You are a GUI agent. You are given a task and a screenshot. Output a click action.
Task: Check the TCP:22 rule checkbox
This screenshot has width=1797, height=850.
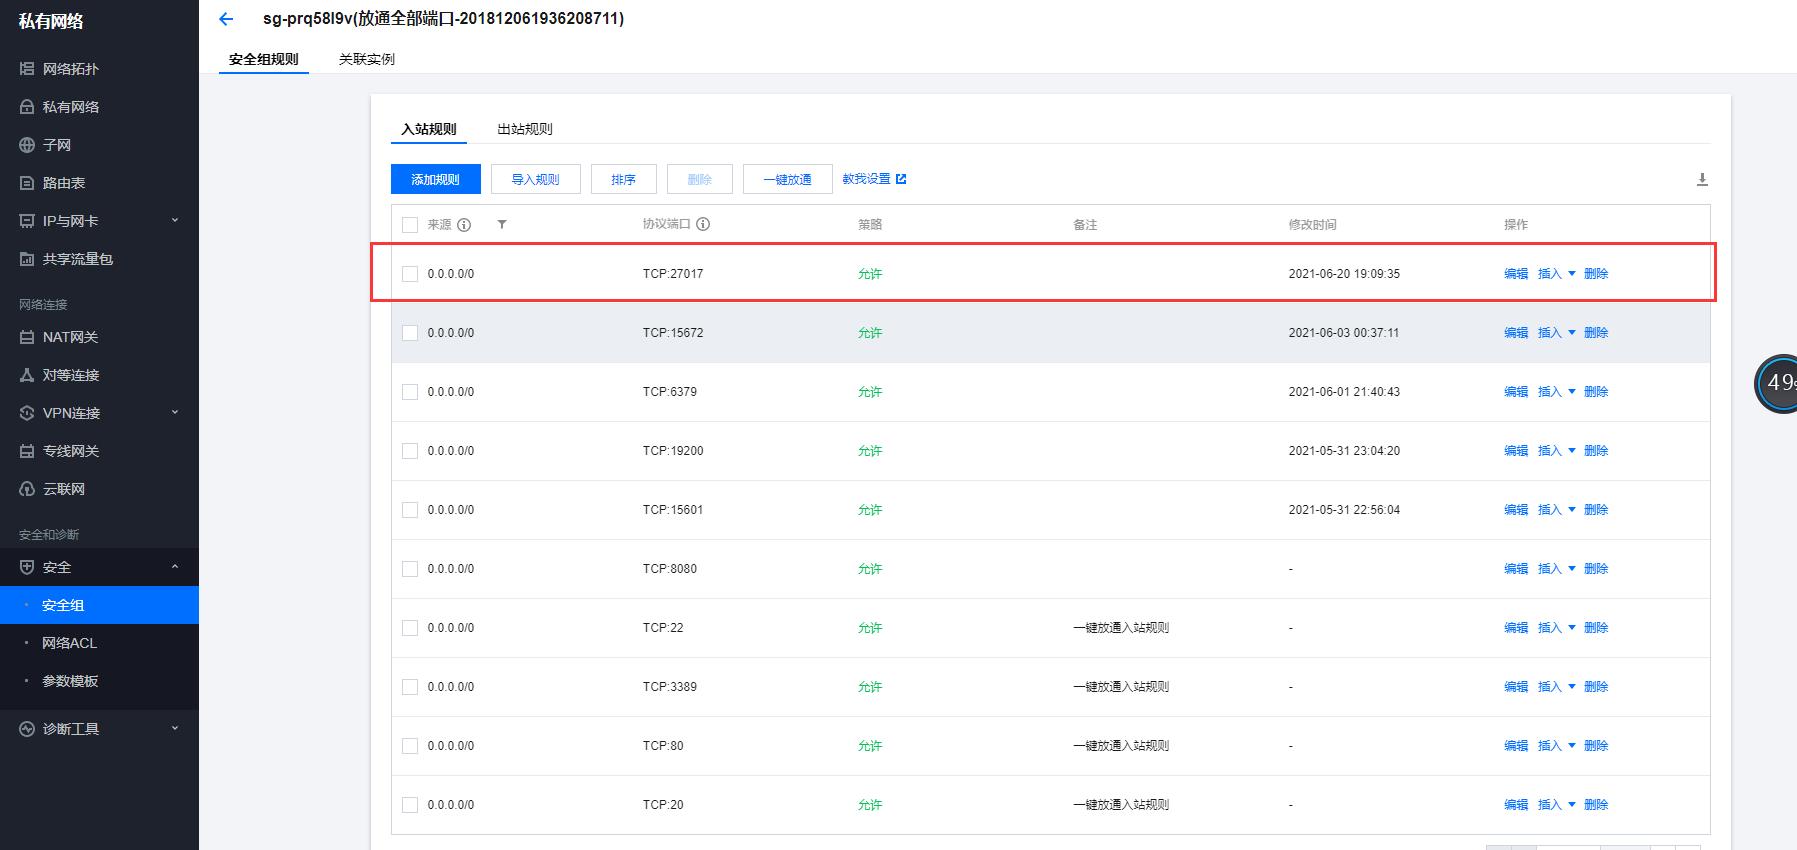[410, 628]
